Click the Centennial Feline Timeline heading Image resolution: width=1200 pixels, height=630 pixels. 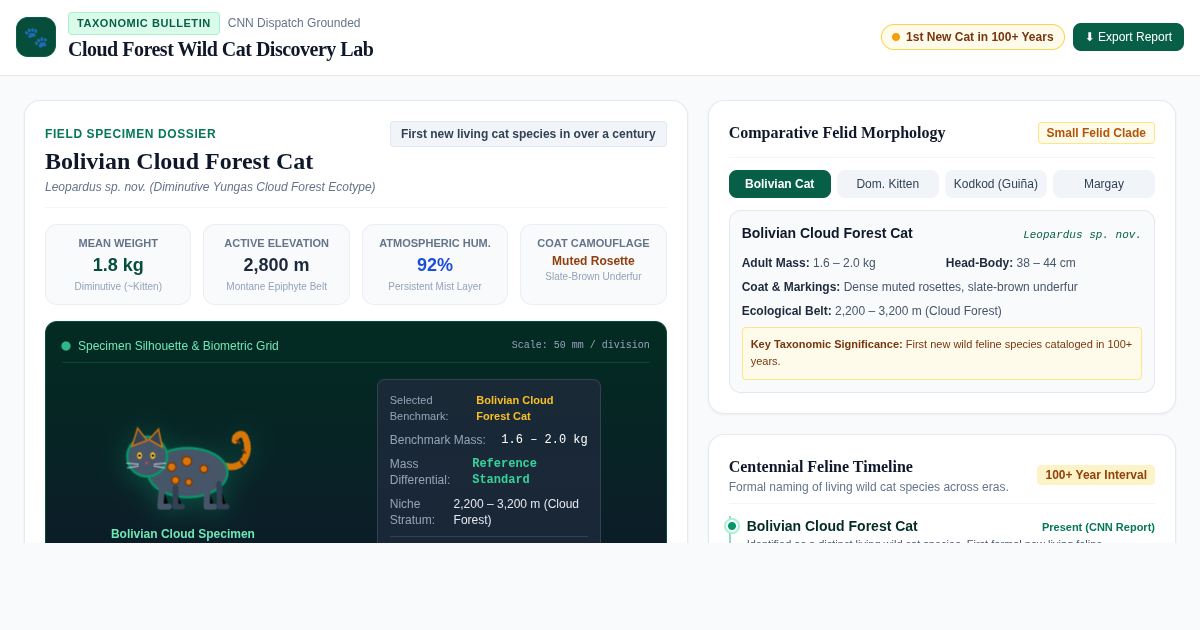(x=821, y=467)
